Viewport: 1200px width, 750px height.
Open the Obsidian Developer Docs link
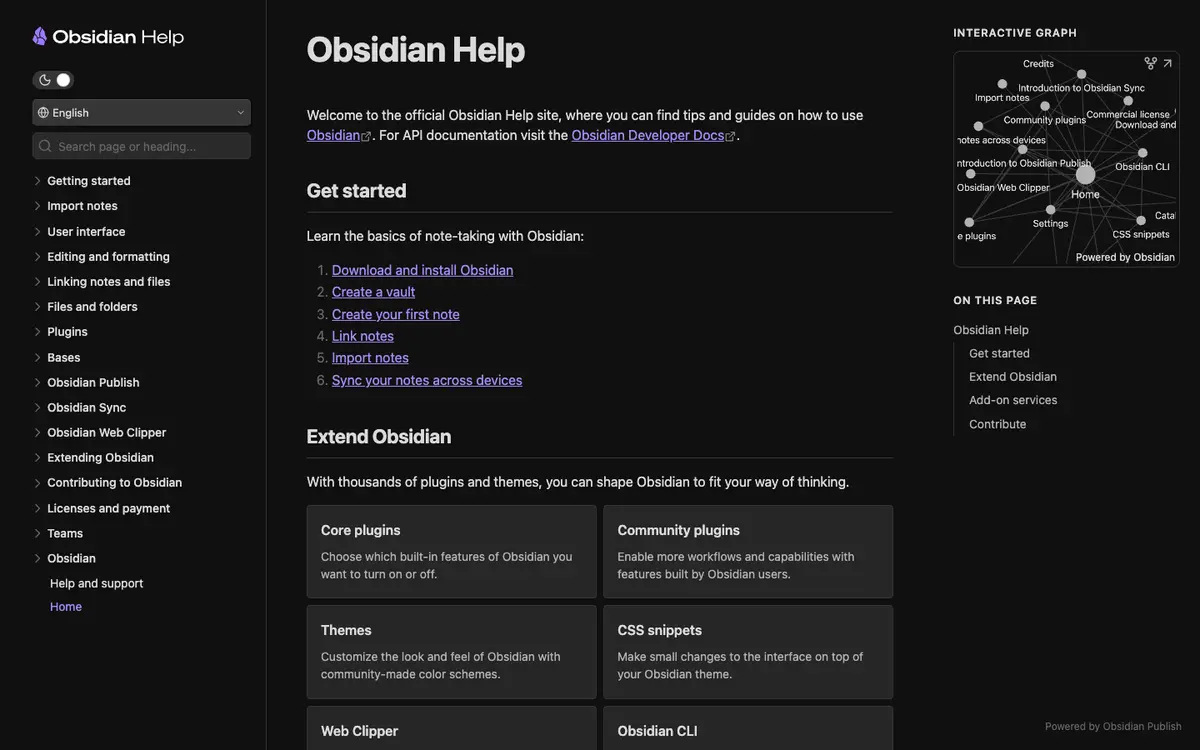tap(653, 136)
